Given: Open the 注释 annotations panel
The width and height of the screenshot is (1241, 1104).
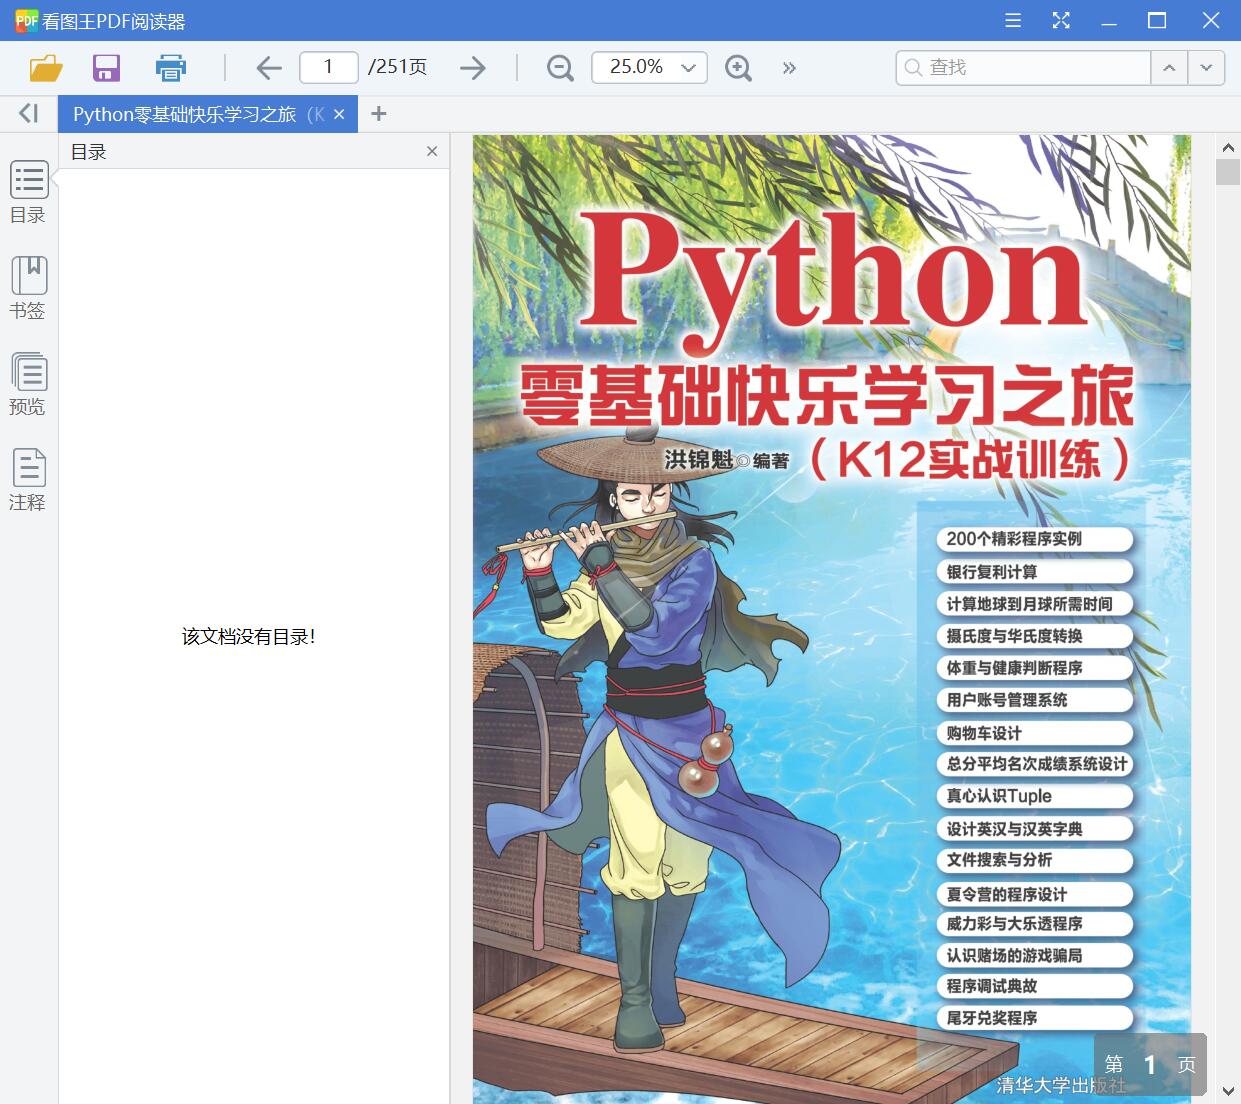Looking at the screenshot, I should pos(28,480).
